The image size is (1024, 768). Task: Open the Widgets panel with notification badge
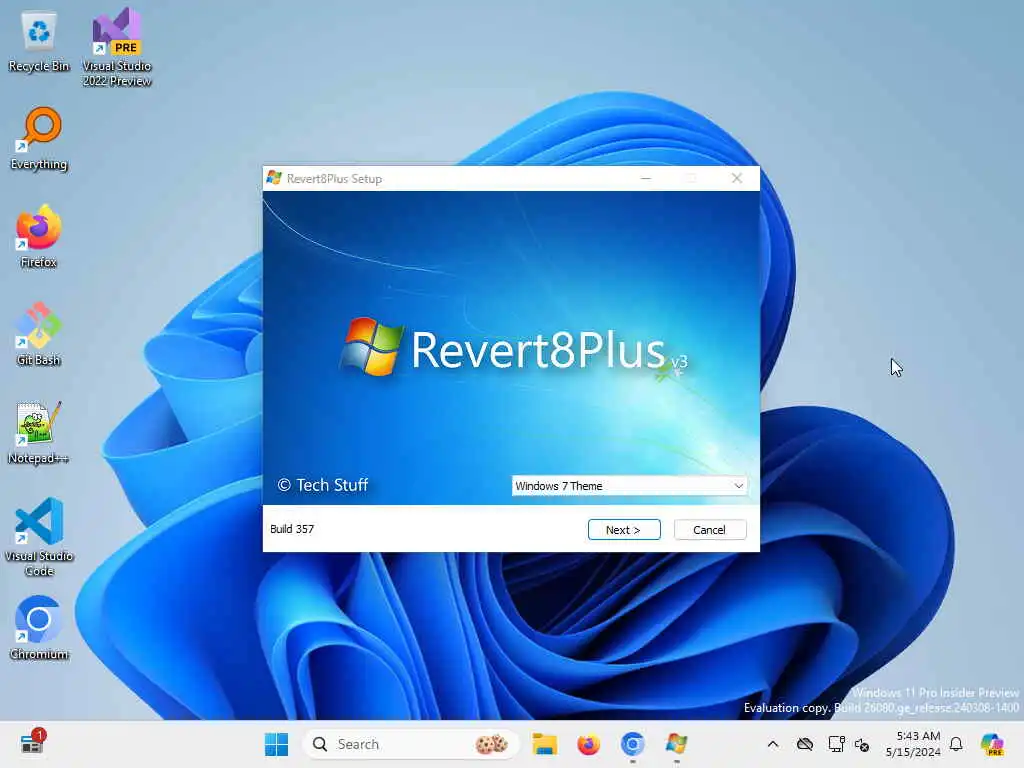[x=31, y=743]
